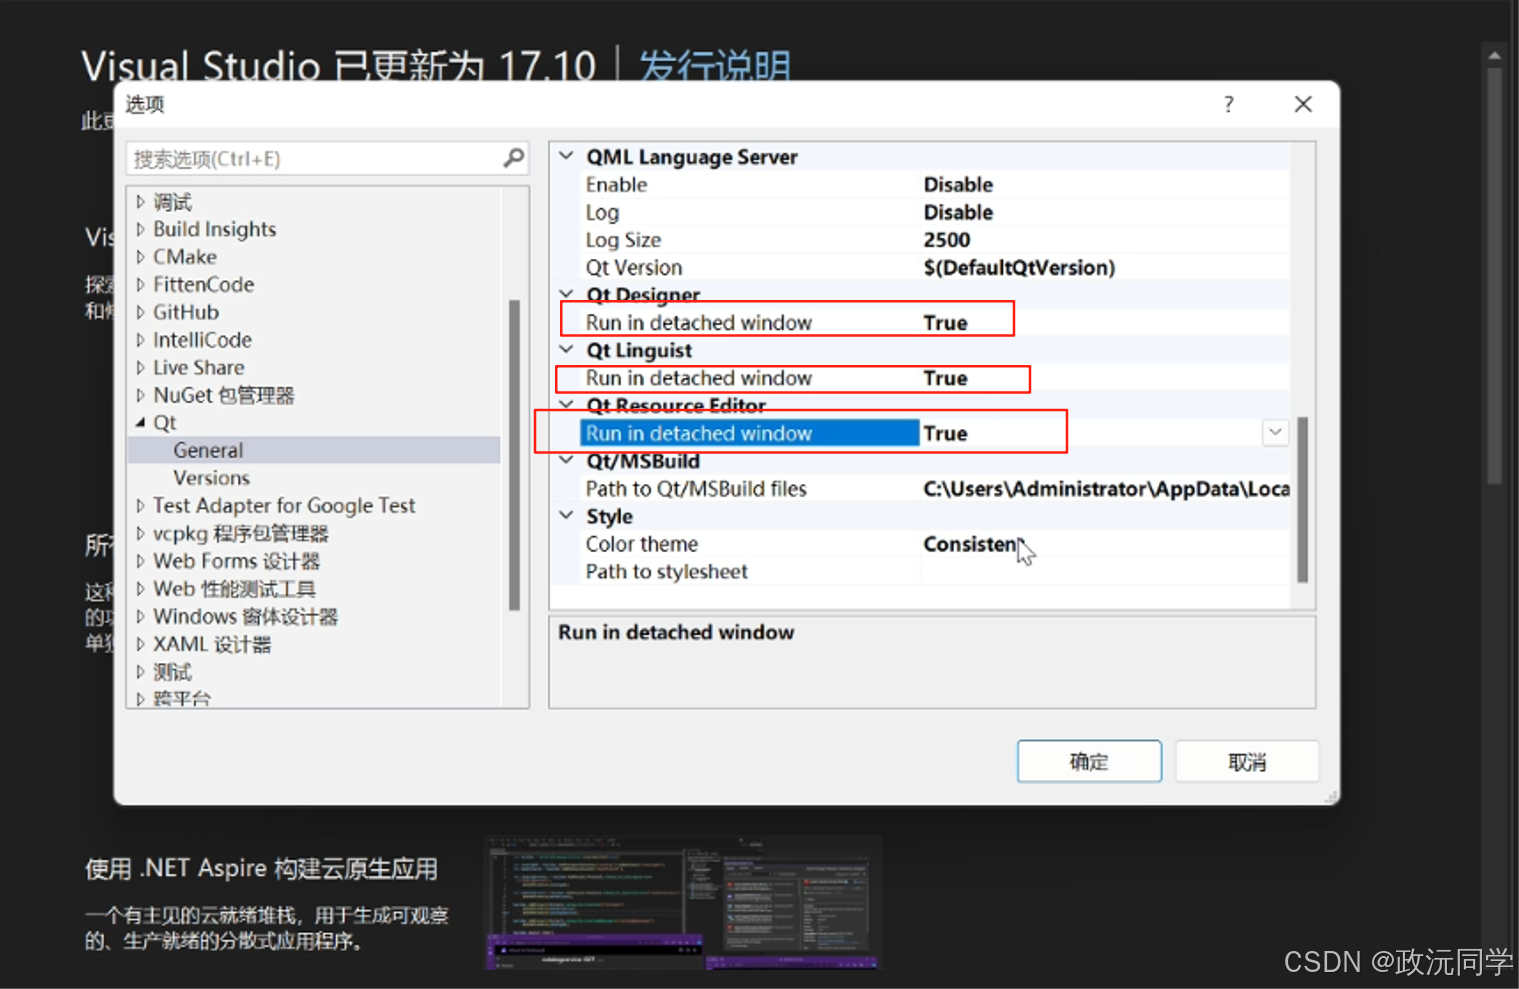1519x989 pixels.
Task: Expand the CMake tree node
Action: [x=140, y=257]
